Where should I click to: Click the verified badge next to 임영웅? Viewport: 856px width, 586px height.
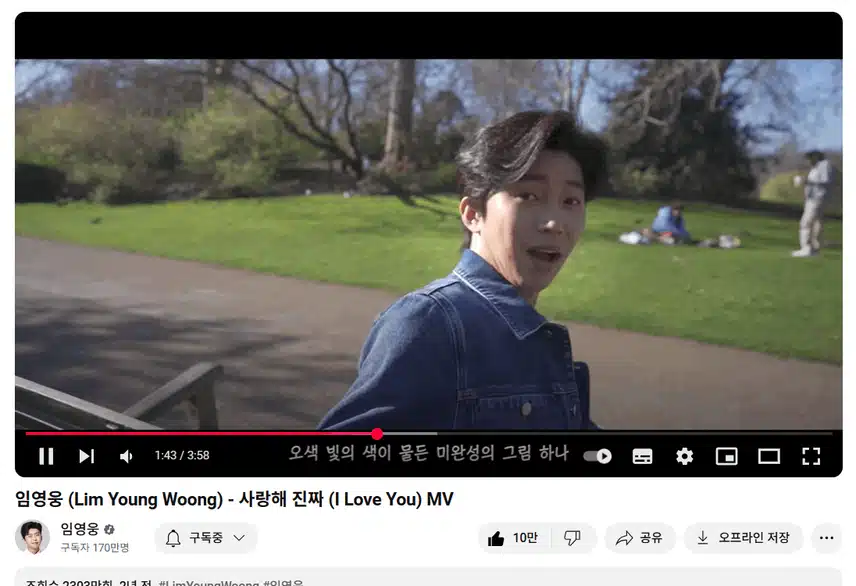(x=109, y=529)
